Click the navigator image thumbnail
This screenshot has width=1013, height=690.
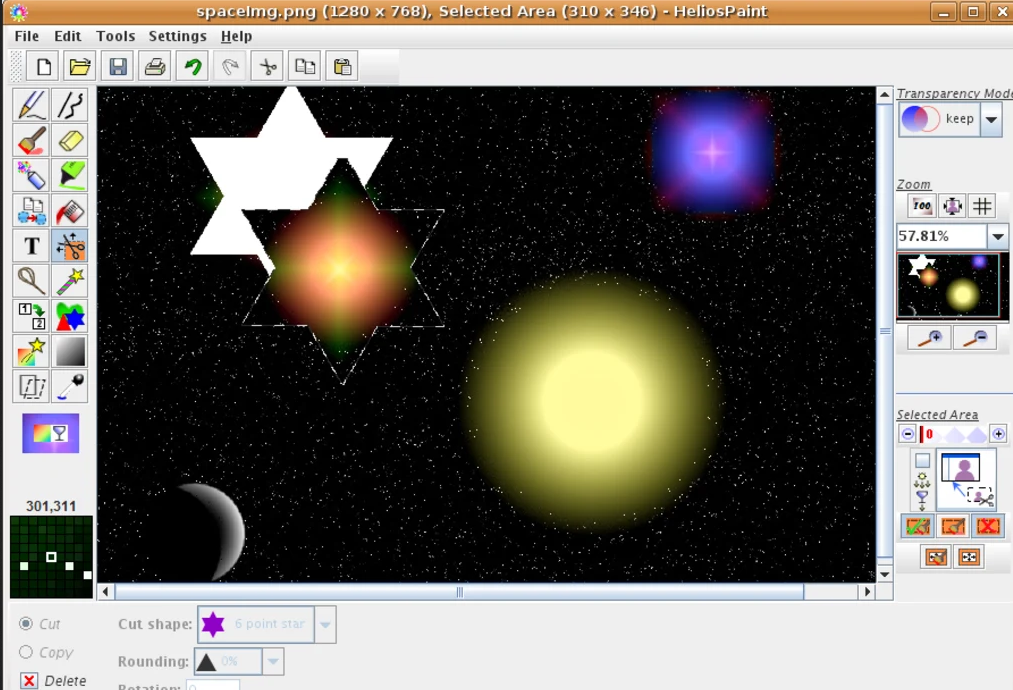click(952, 285)
